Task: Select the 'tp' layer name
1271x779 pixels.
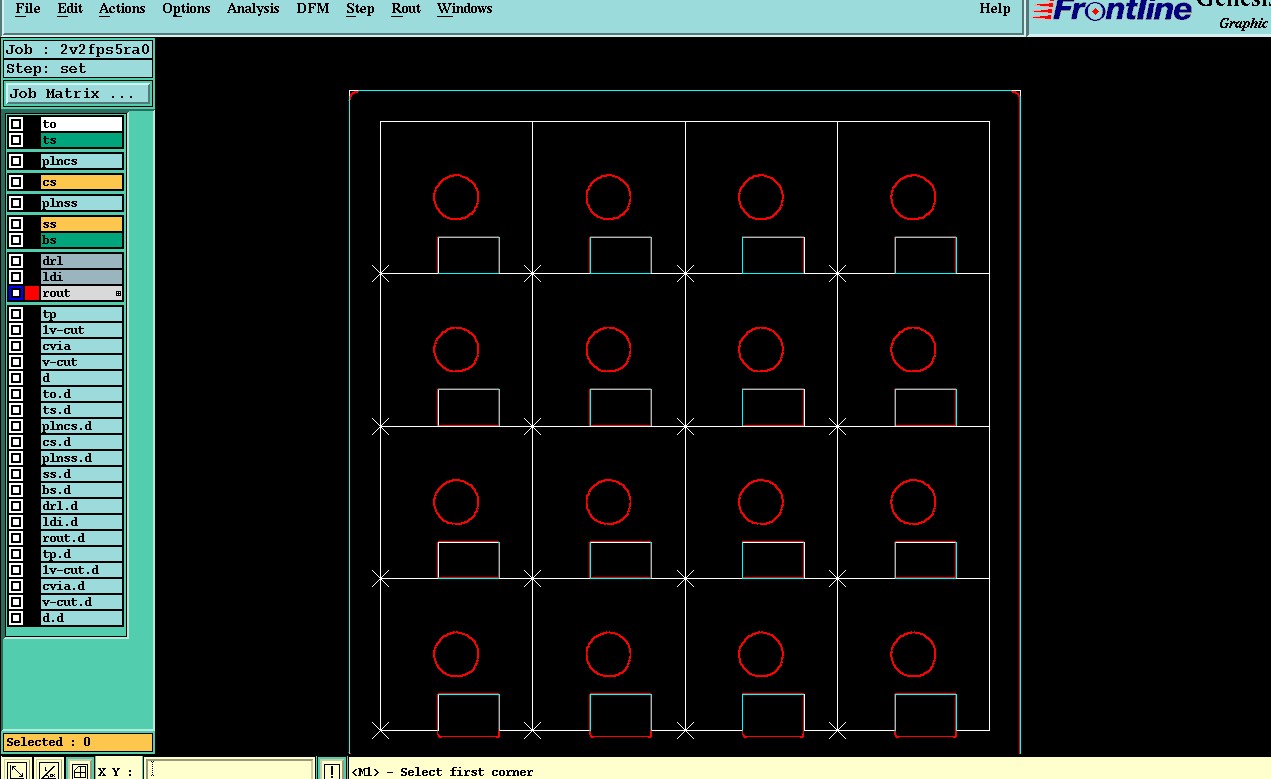Action: [82, 315]
